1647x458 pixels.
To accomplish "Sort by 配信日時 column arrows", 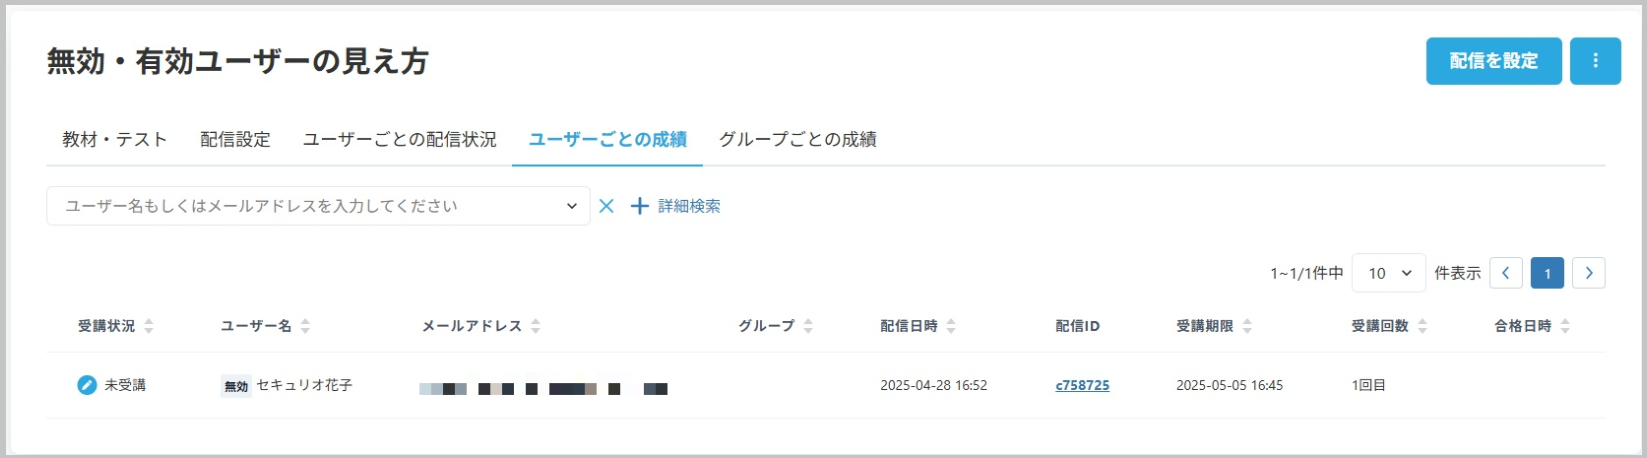I will click(x=951, y=326).
